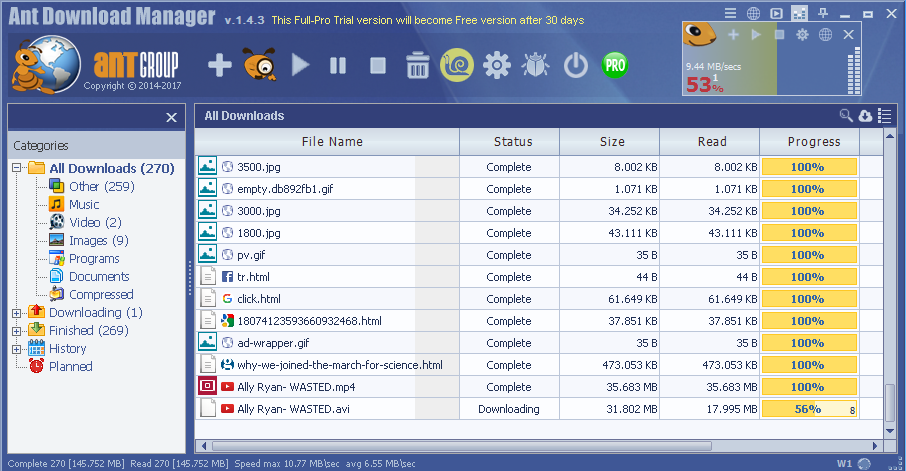Click the 100% progress bar of 3000.jpg

(x=809, y=211)
